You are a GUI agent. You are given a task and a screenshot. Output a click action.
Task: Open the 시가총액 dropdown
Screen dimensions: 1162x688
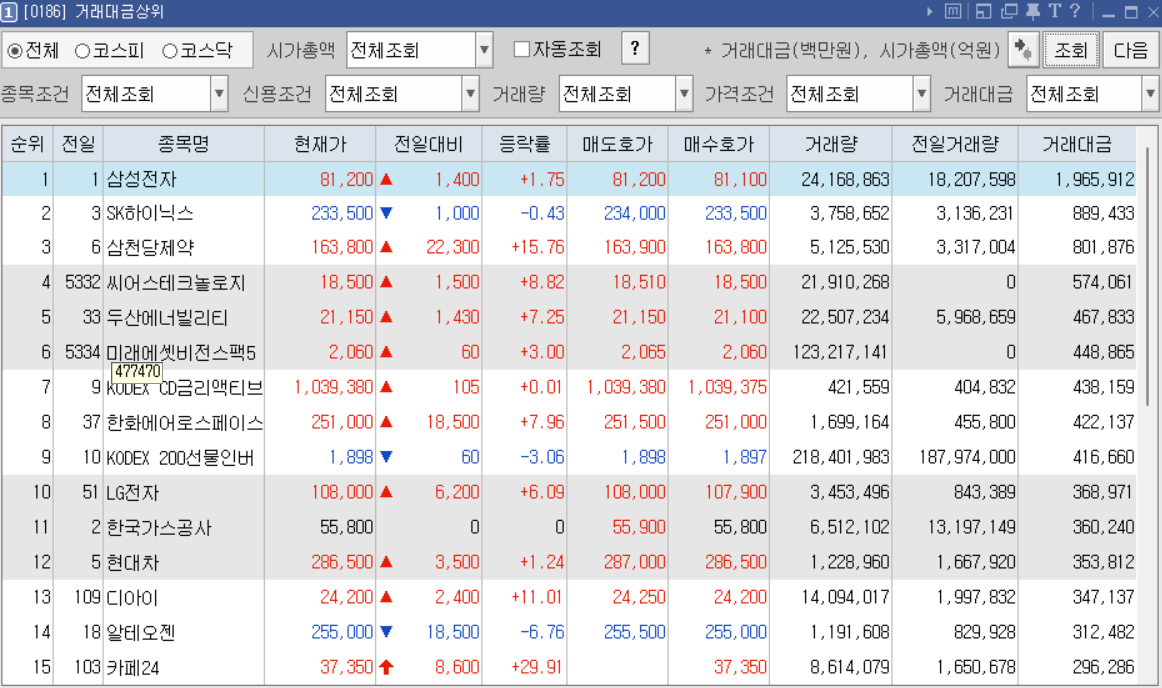point(484,50)
